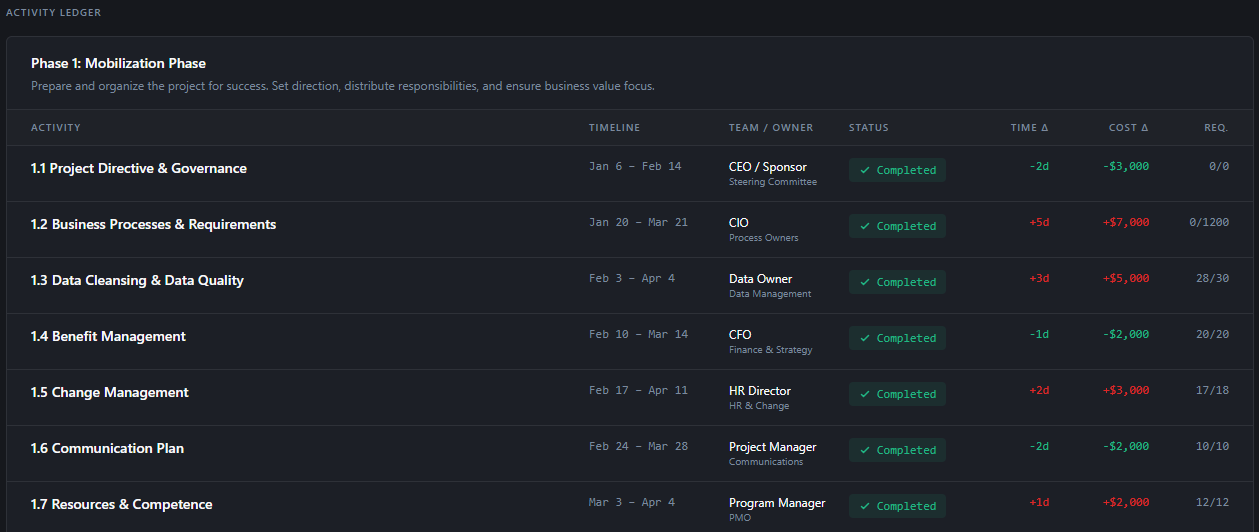1259x532 pixels.
Task: Sort by Cost Δ column header
Action: (x=1128, y=128)
